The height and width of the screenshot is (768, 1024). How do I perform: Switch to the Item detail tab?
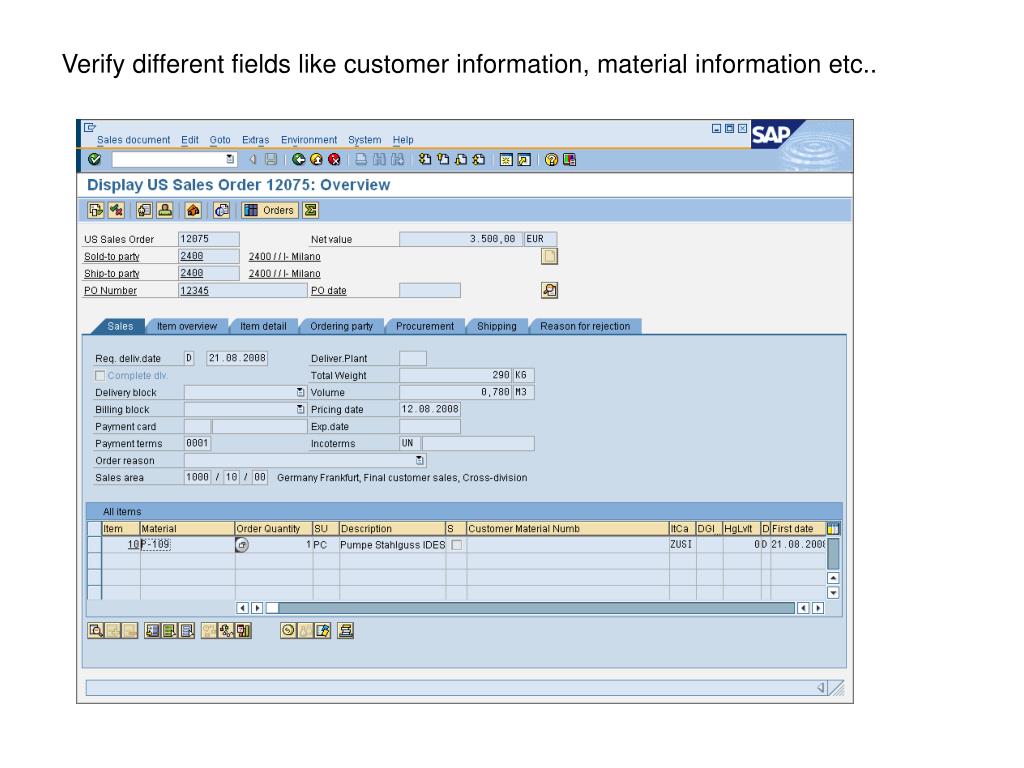click(263, 326)
